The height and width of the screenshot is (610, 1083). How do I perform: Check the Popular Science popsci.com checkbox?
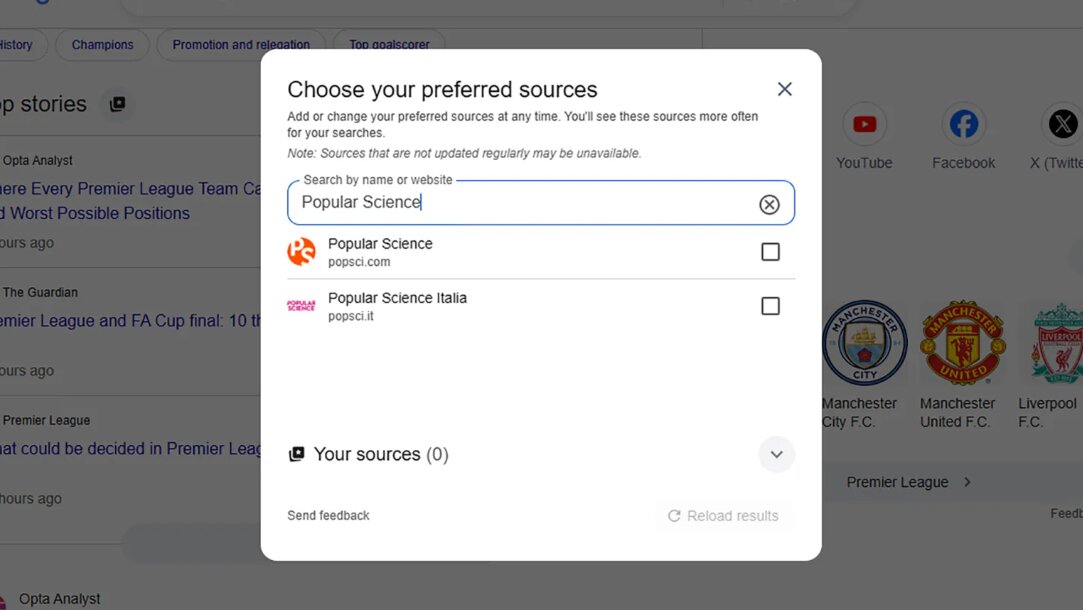tap(770, 251)
